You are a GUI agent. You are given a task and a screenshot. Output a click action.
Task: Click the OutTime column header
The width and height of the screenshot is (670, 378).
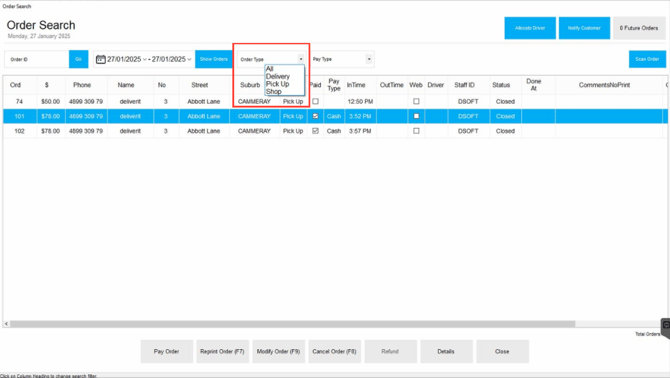click(391, 85)
